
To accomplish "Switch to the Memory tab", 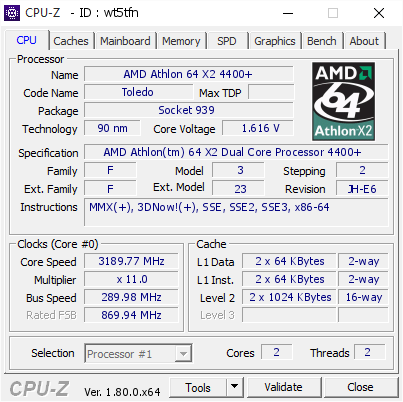I will coord(181,41).
